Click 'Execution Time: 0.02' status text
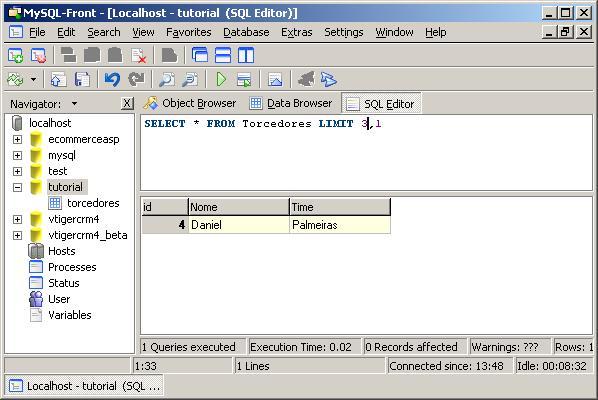The image size is (598, 400). (x=301, y=347)
